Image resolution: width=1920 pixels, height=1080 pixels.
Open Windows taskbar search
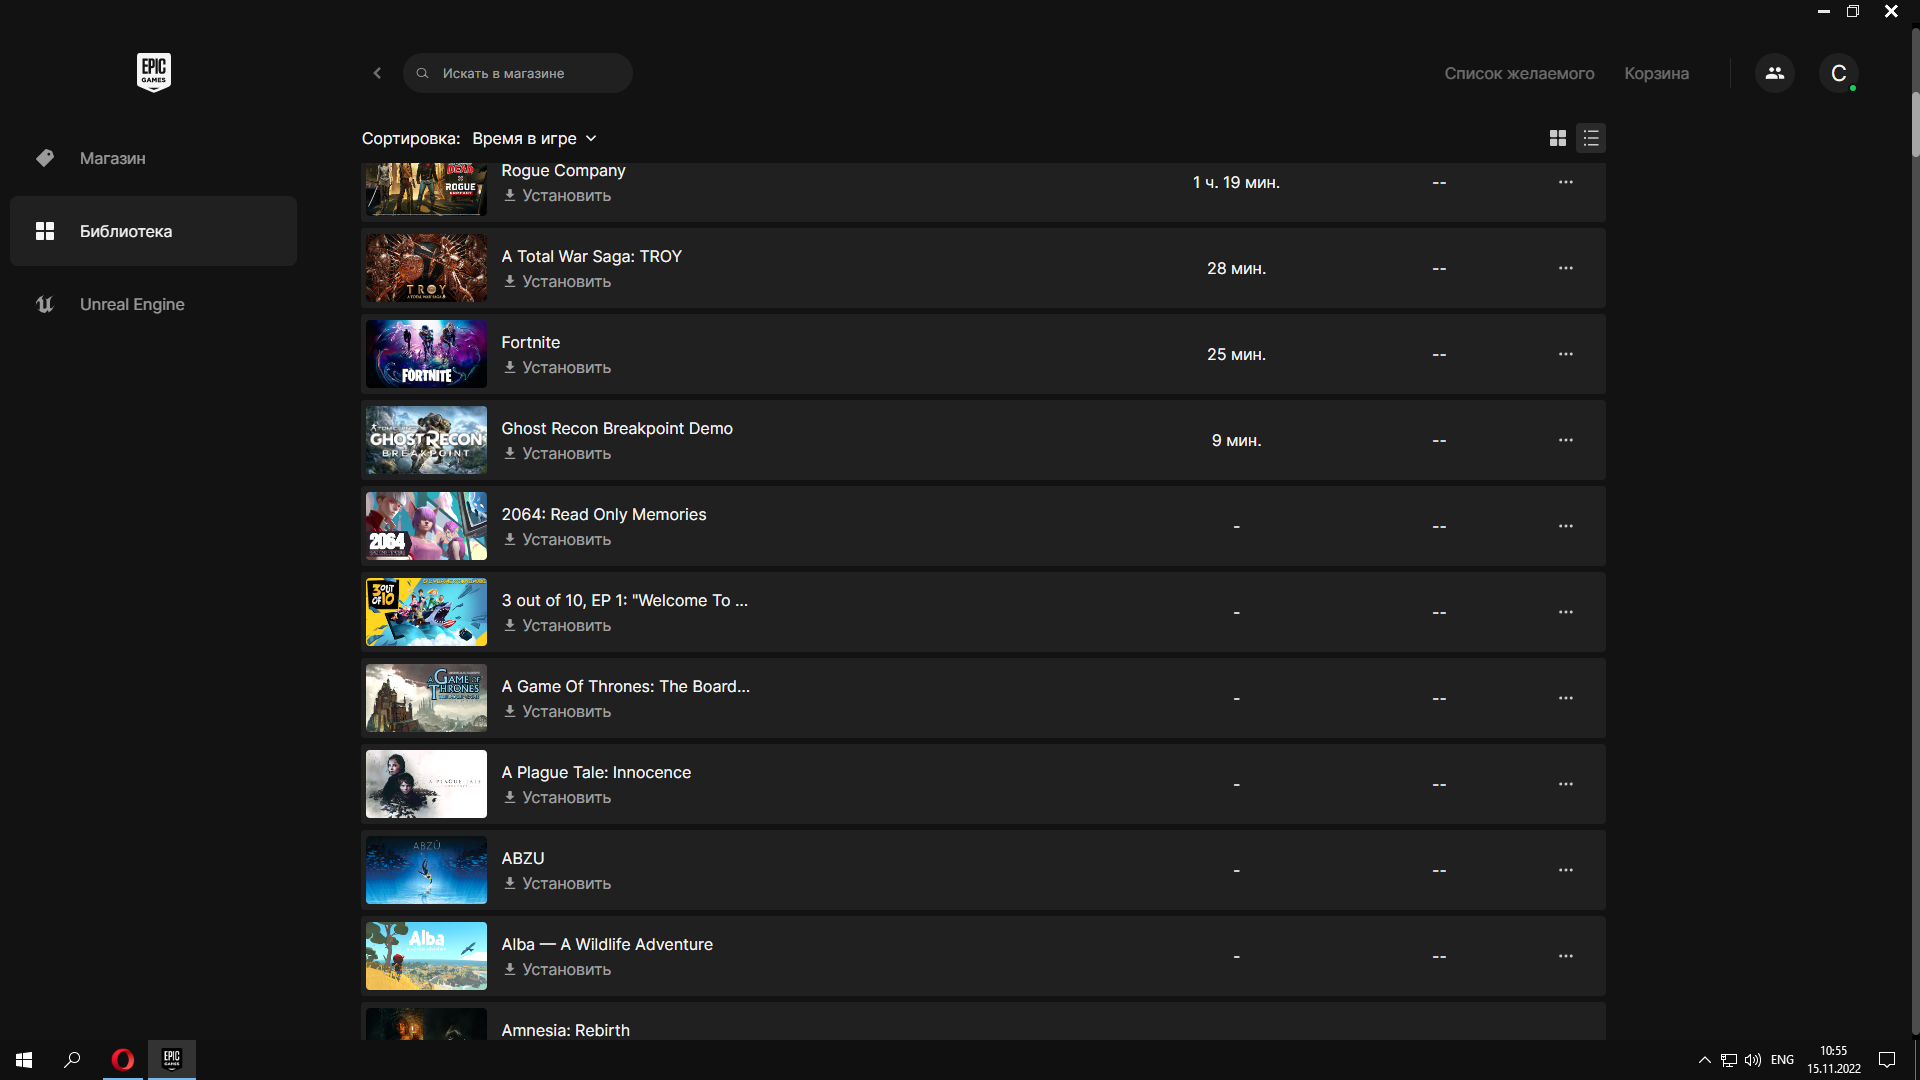pyautogui.click(x=72, y=1060)
